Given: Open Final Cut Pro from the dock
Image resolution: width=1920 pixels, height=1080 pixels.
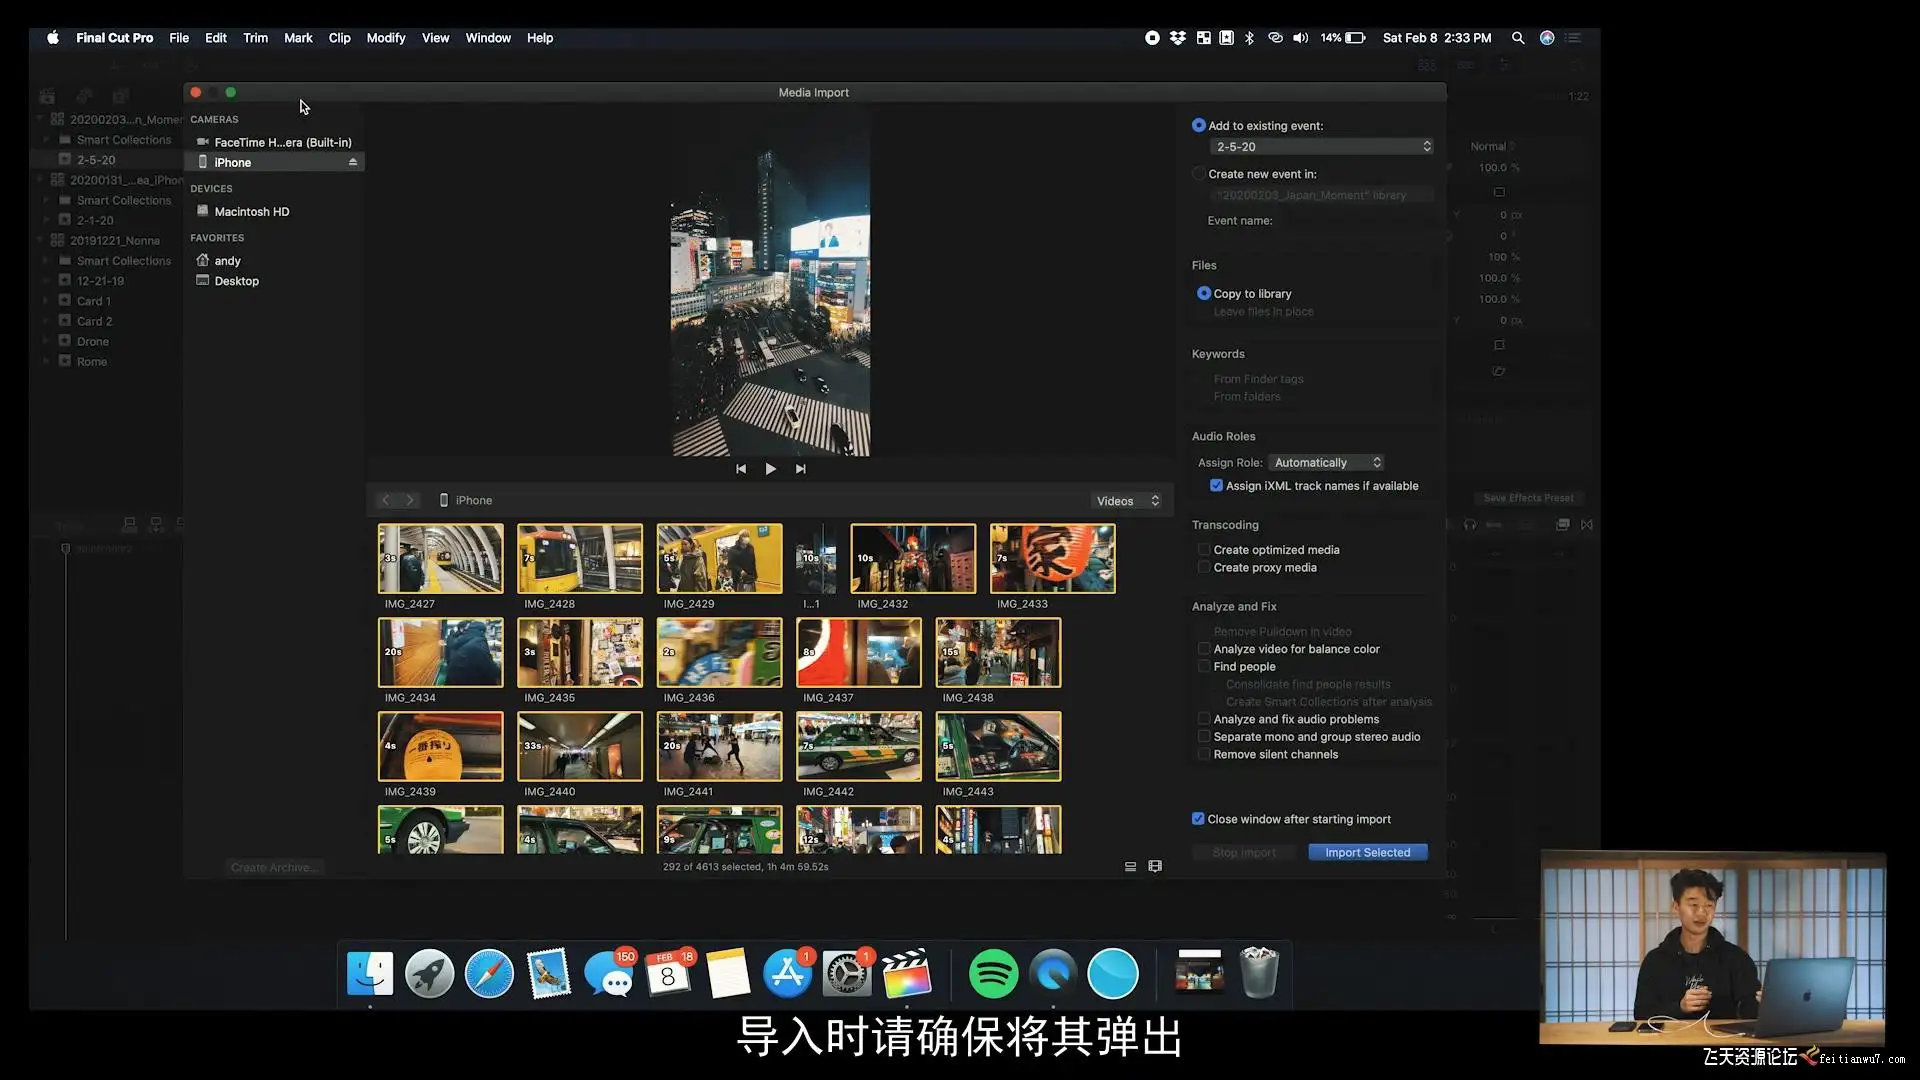Looking at the screenshot, I should coord(906,973).
